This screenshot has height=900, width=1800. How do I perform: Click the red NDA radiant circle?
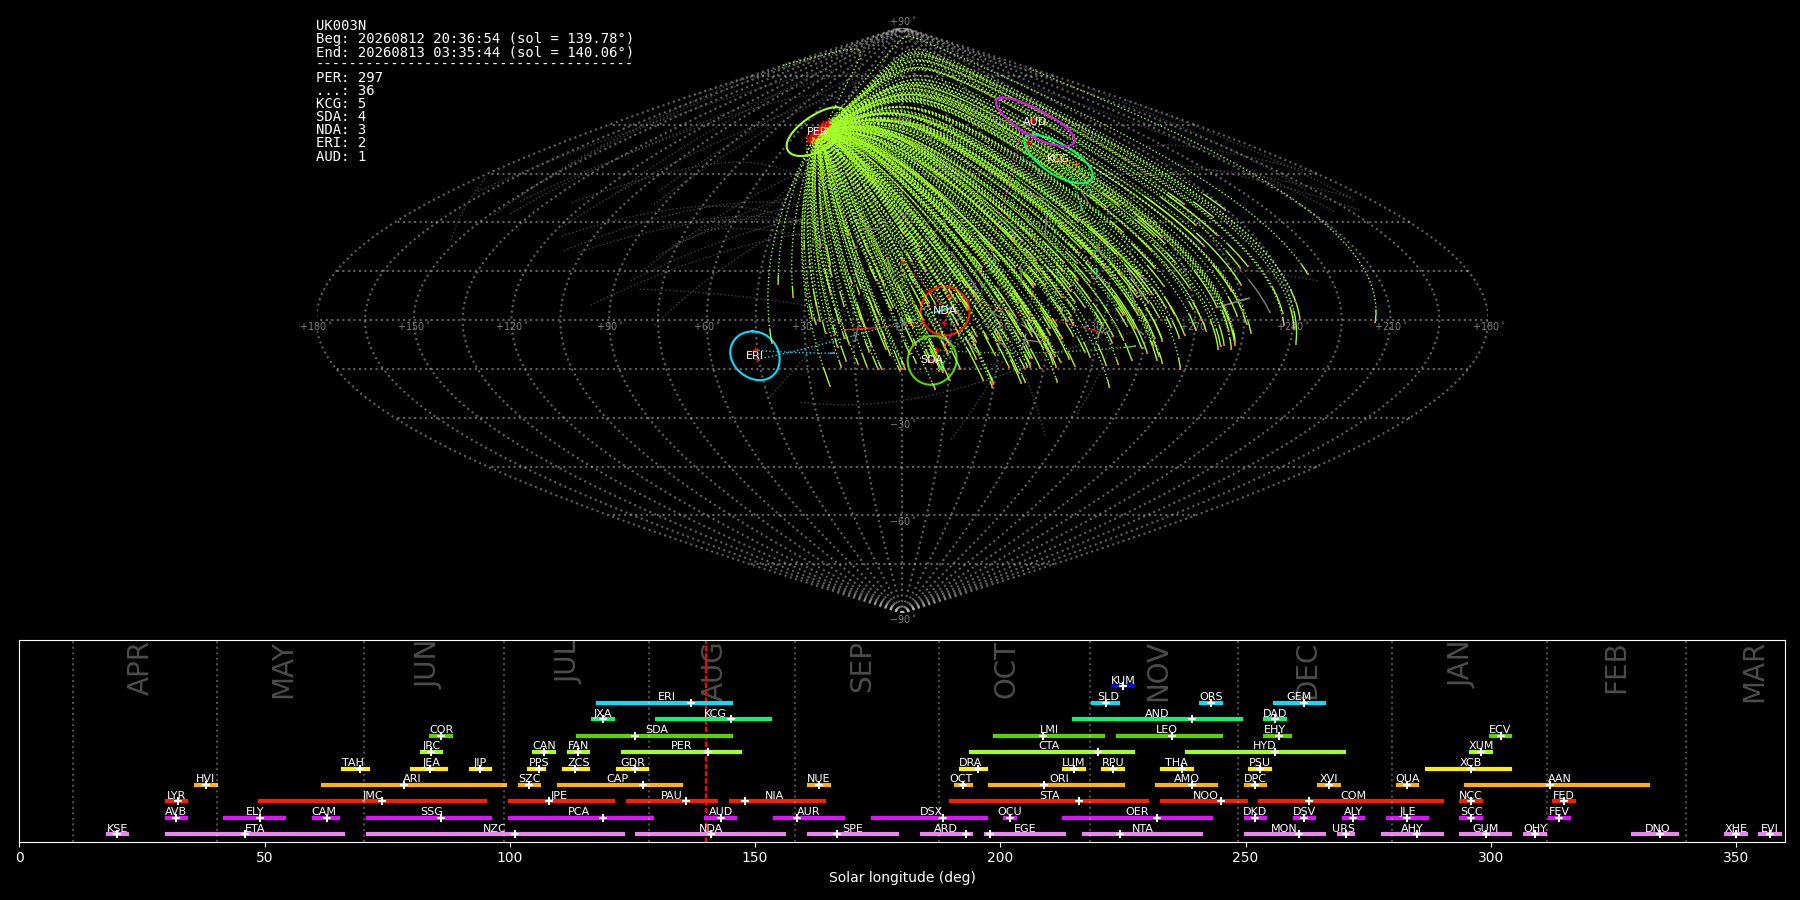point(945,311)
